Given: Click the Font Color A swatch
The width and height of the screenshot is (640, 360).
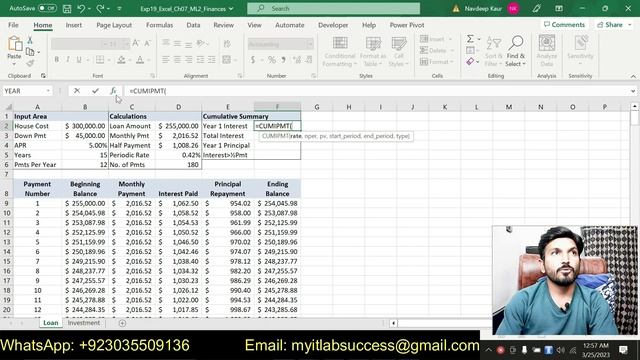Looking at the screenshot, I should [x=140, y=60].
